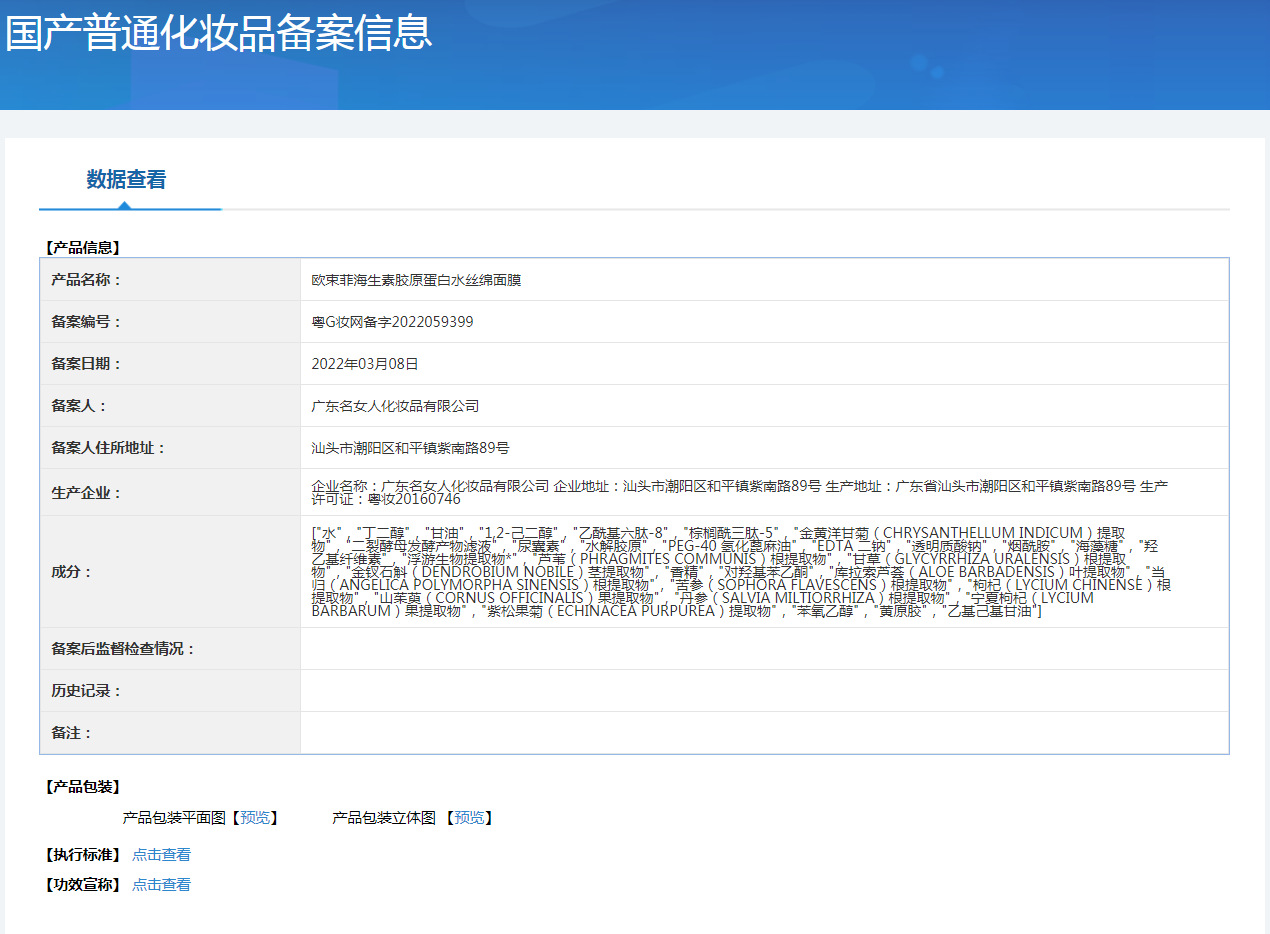Click the 生产企业 label cell

click(x=170, y=492)
